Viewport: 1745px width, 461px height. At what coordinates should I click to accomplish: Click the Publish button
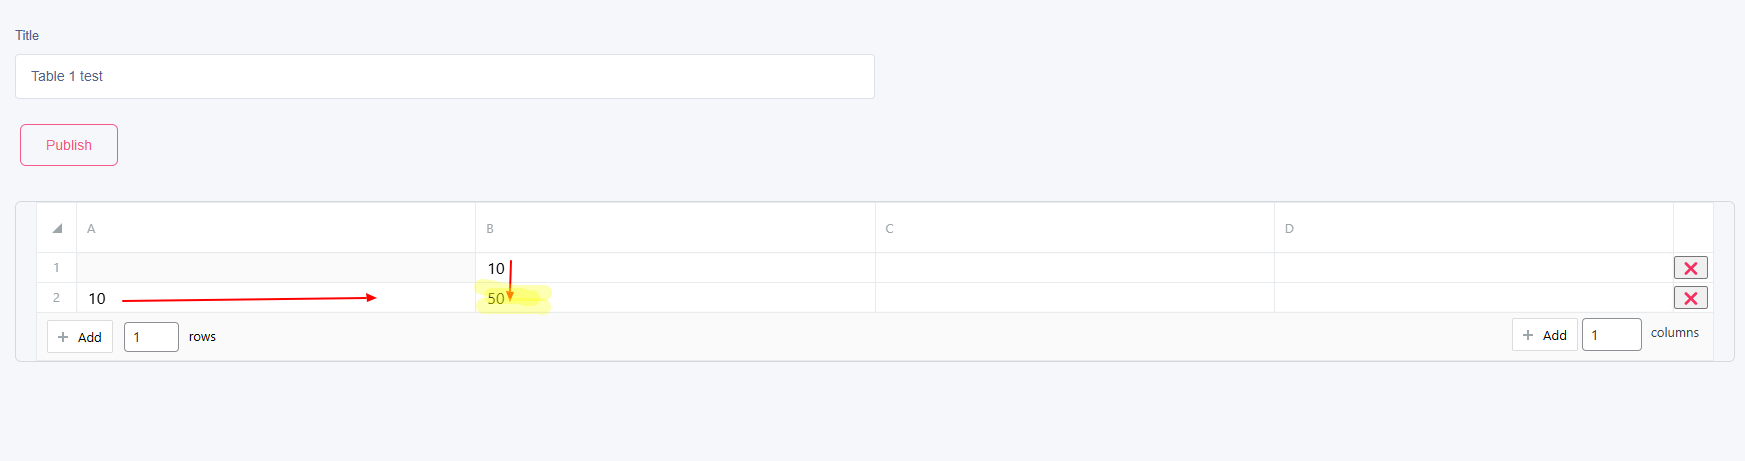point(69,145)
